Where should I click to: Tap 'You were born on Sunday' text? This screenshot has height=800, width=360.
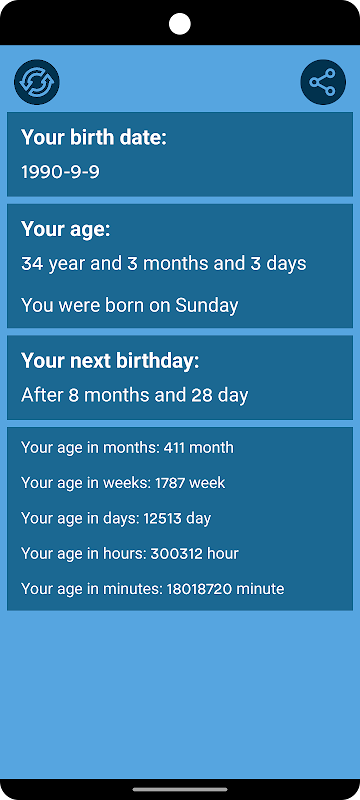tap(130, 305)
